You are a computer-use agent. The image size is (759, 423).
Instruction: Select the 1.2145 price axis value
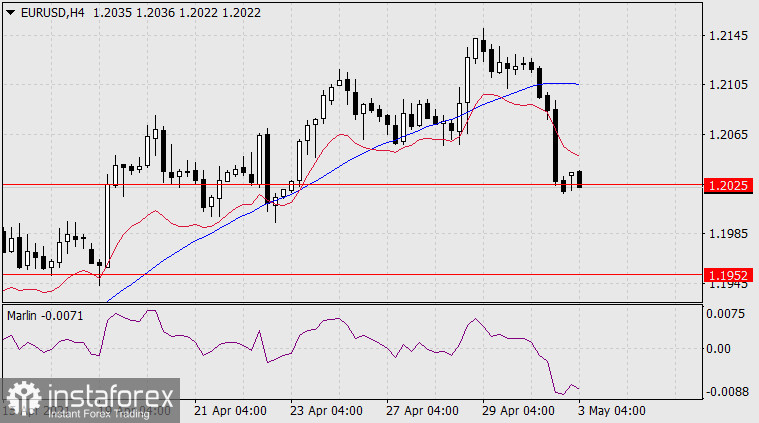[x=728, y=36]
